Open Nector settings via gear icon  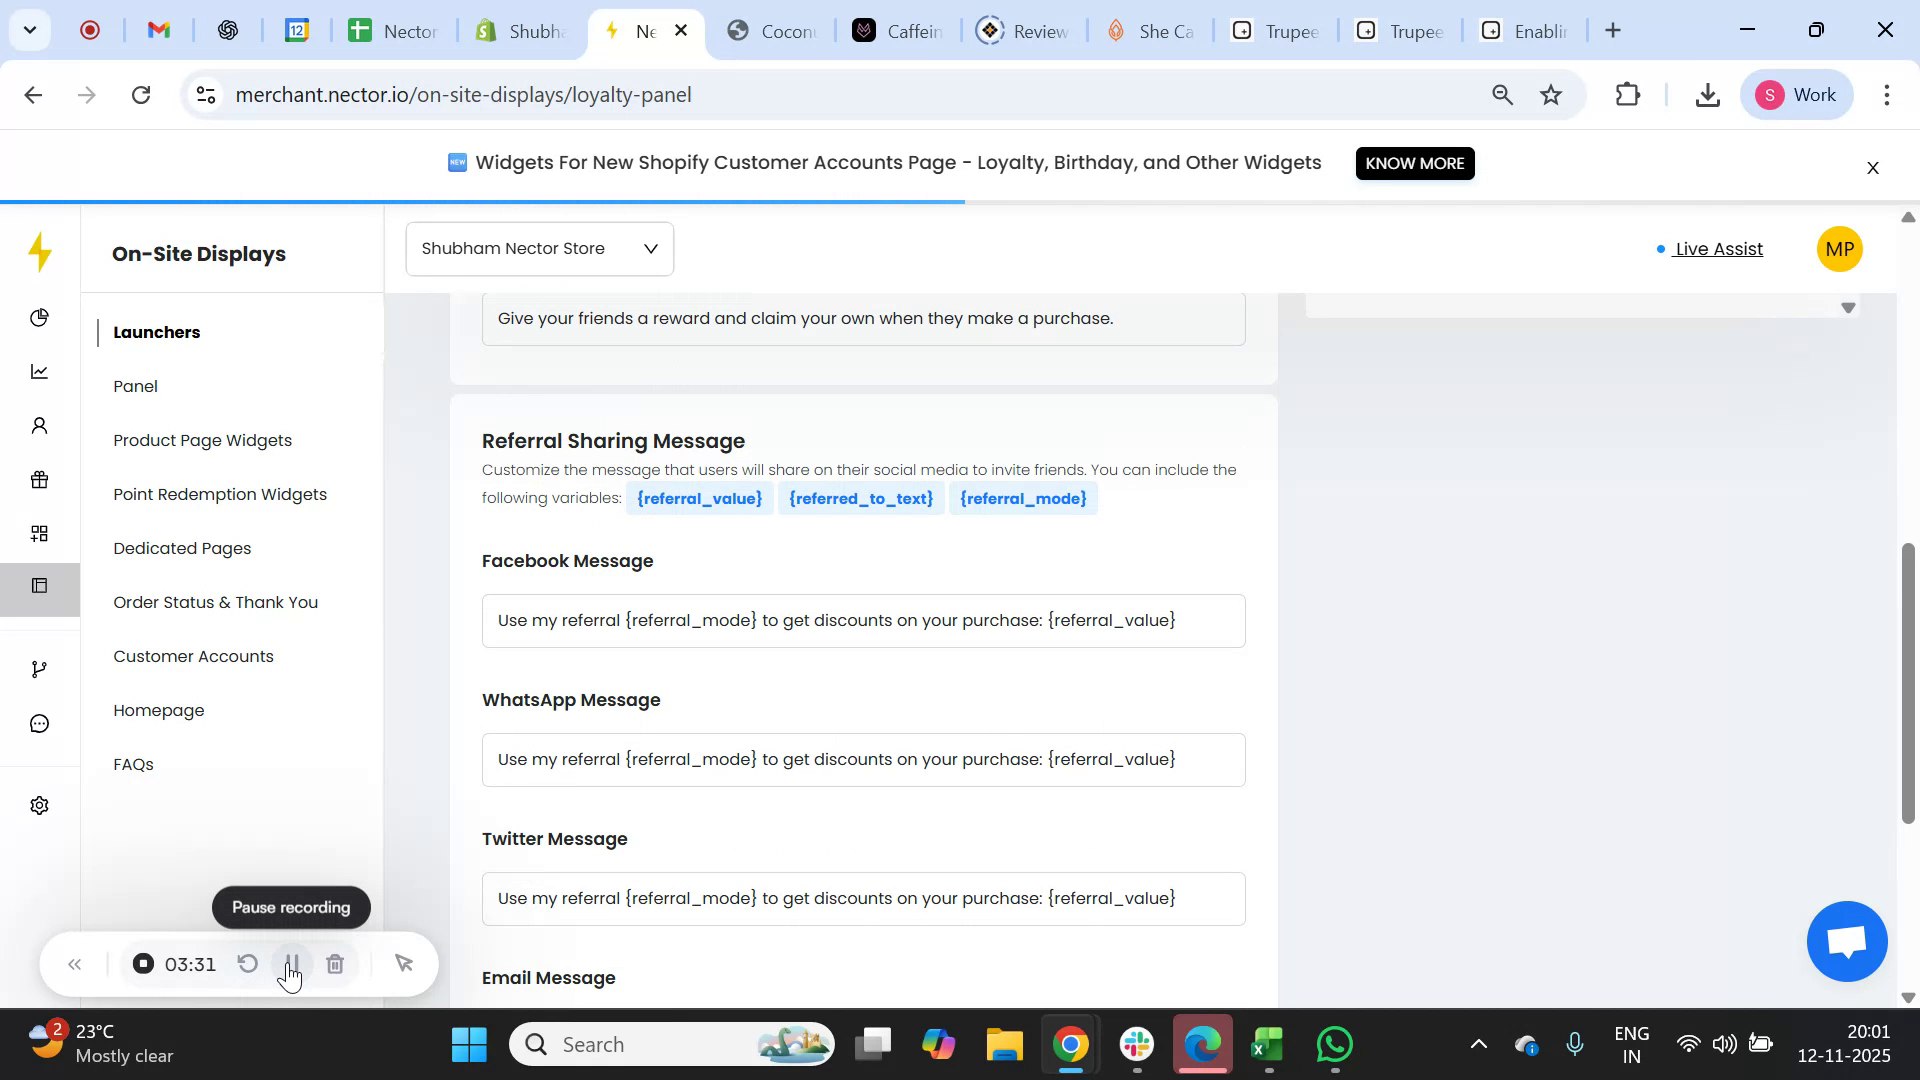[x=40, y=805]
